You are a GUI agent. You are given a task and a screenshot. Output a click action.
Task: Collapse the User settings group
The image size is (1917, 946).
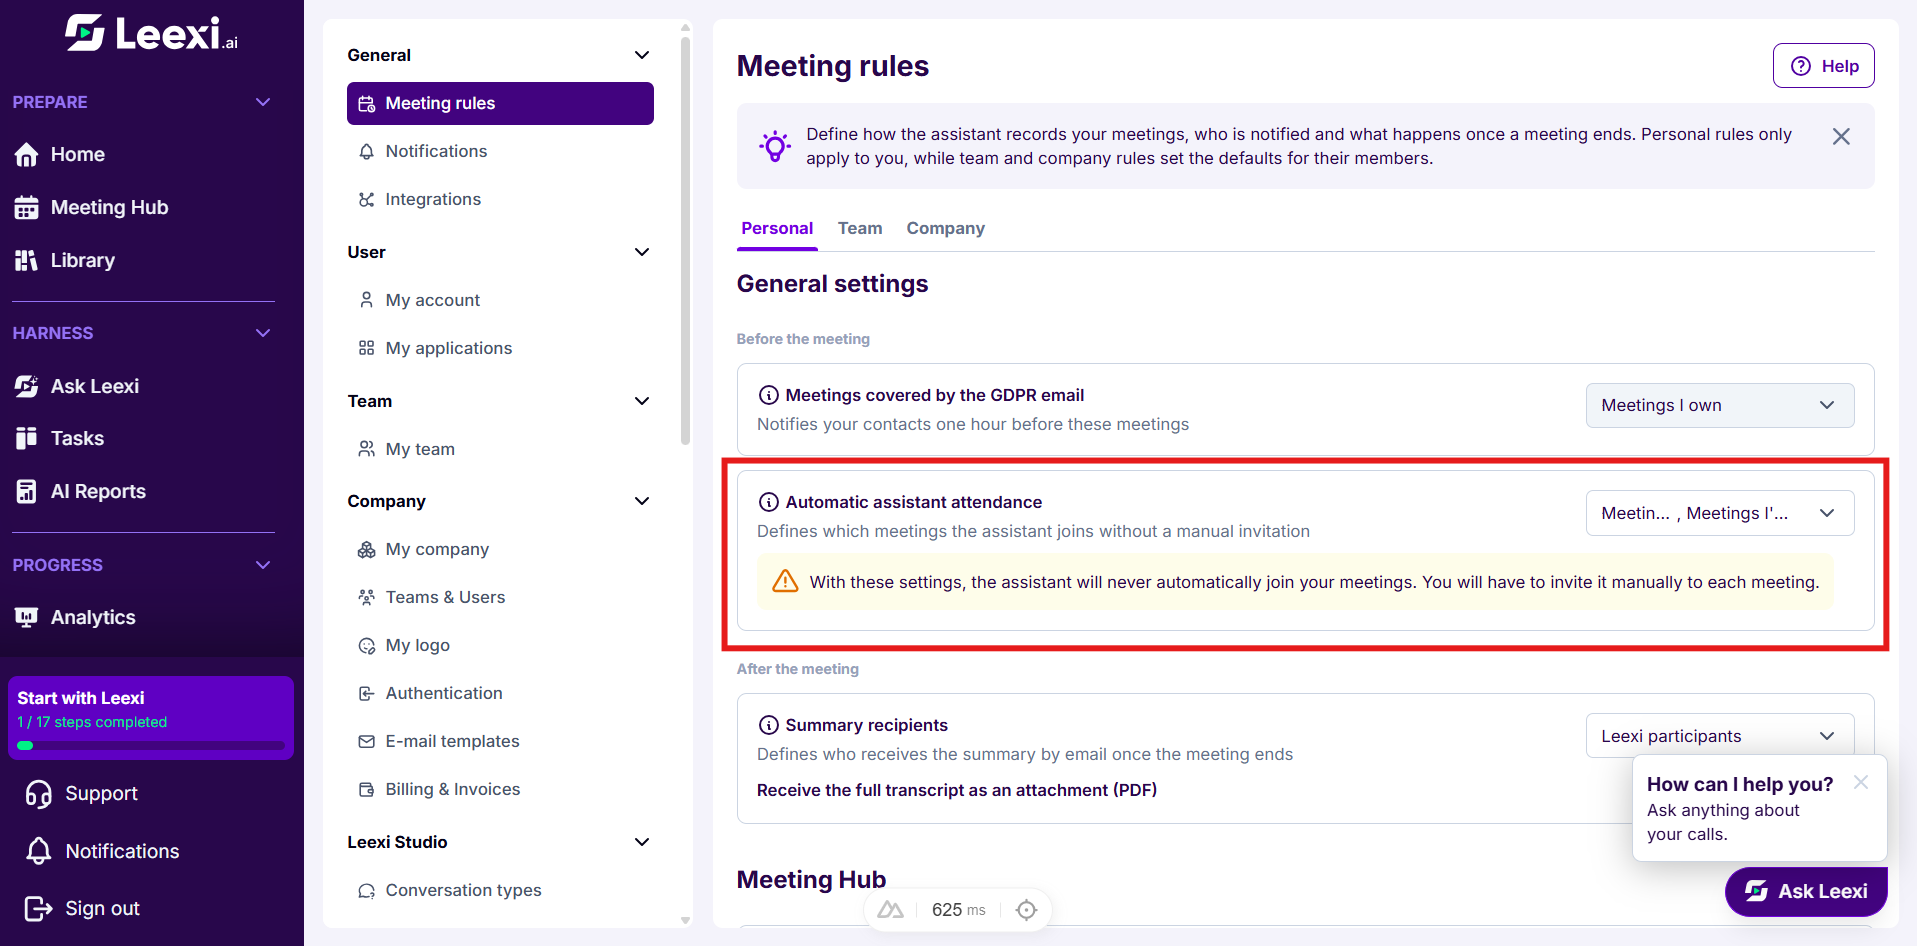click(x=642, y=252)
